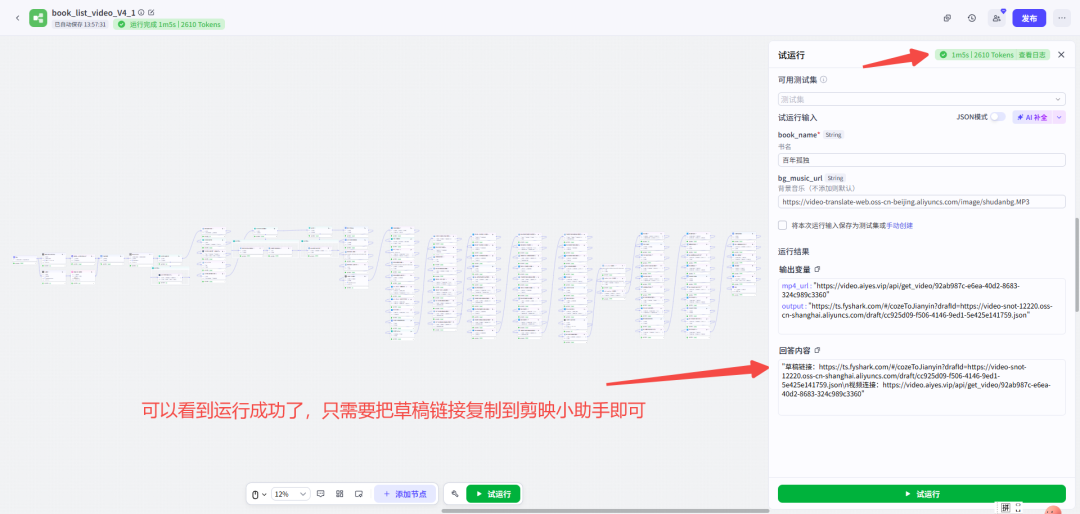Image resolution: width=1080 pixels, height=514 pixels.
Task: Toggle the JSON模式 switch
Action: point(997,117)
